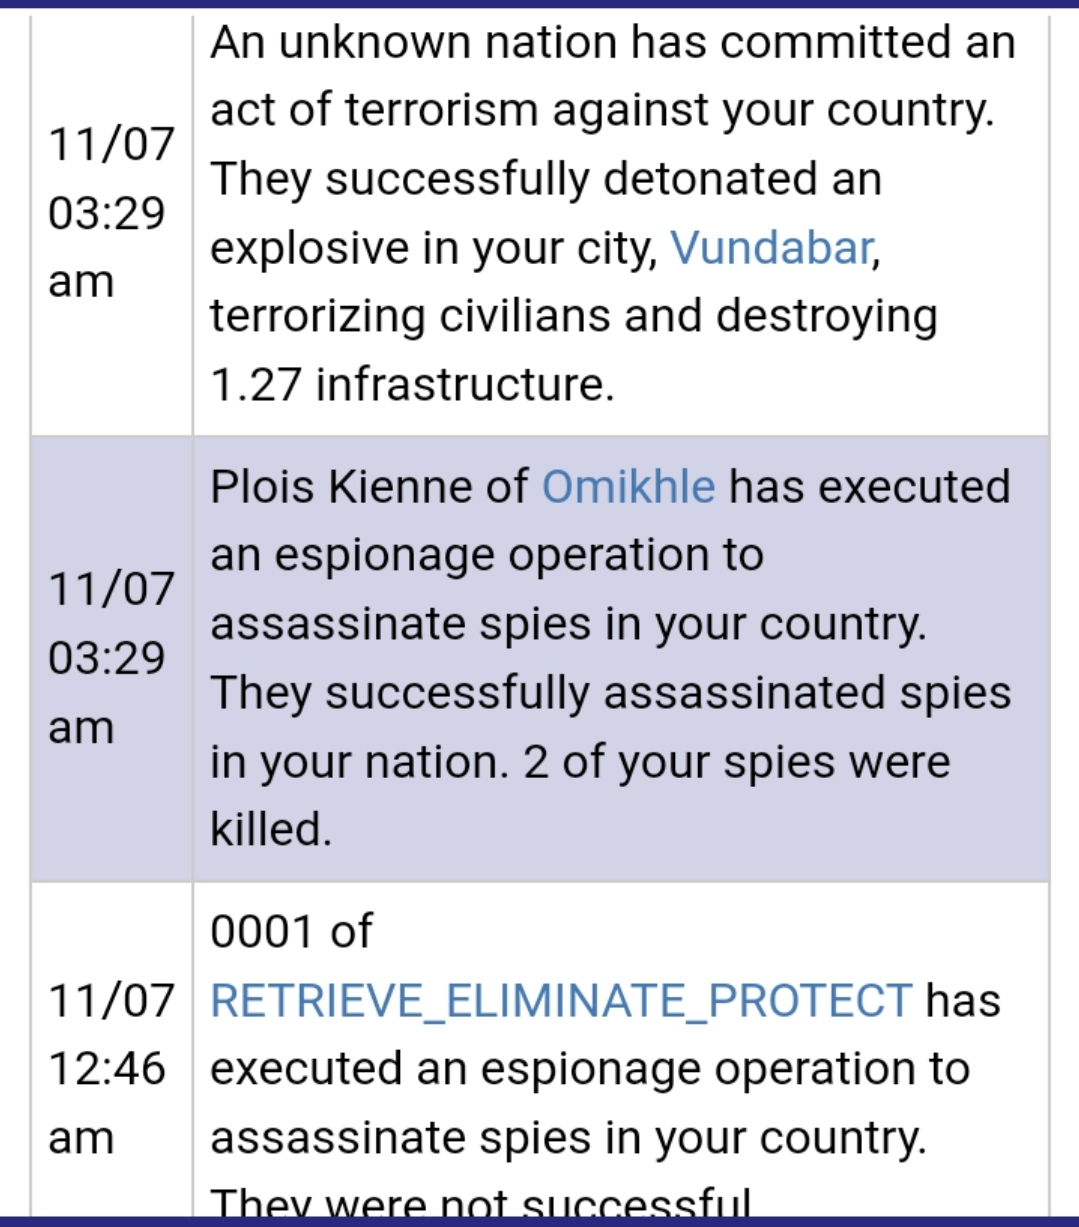Select the 11/07 12:46 am timestamp cell
1079x1227 pixels.
coord(111,1069)
